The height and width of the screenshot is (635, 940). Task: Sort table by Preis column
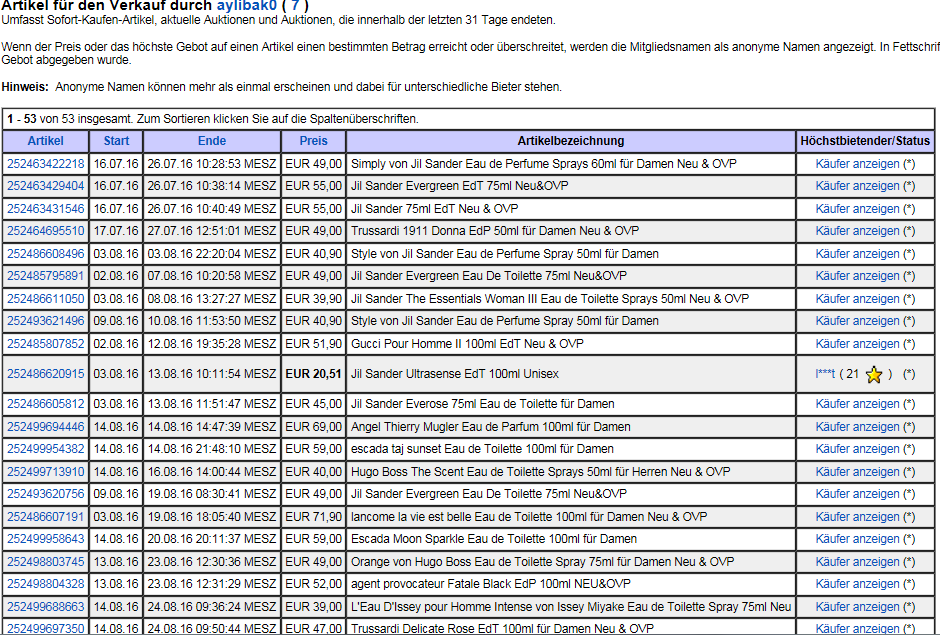point(314,141)
